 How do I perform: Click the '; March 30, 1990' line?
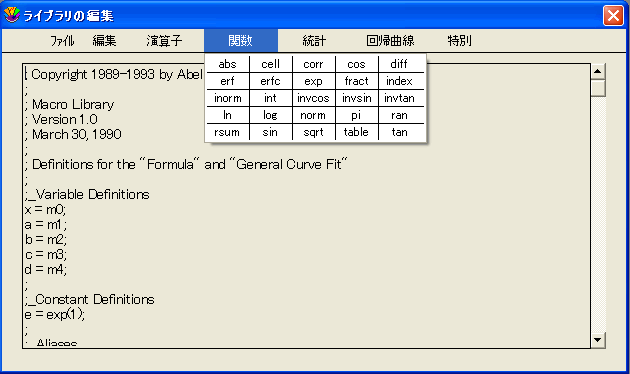[73, 134]
